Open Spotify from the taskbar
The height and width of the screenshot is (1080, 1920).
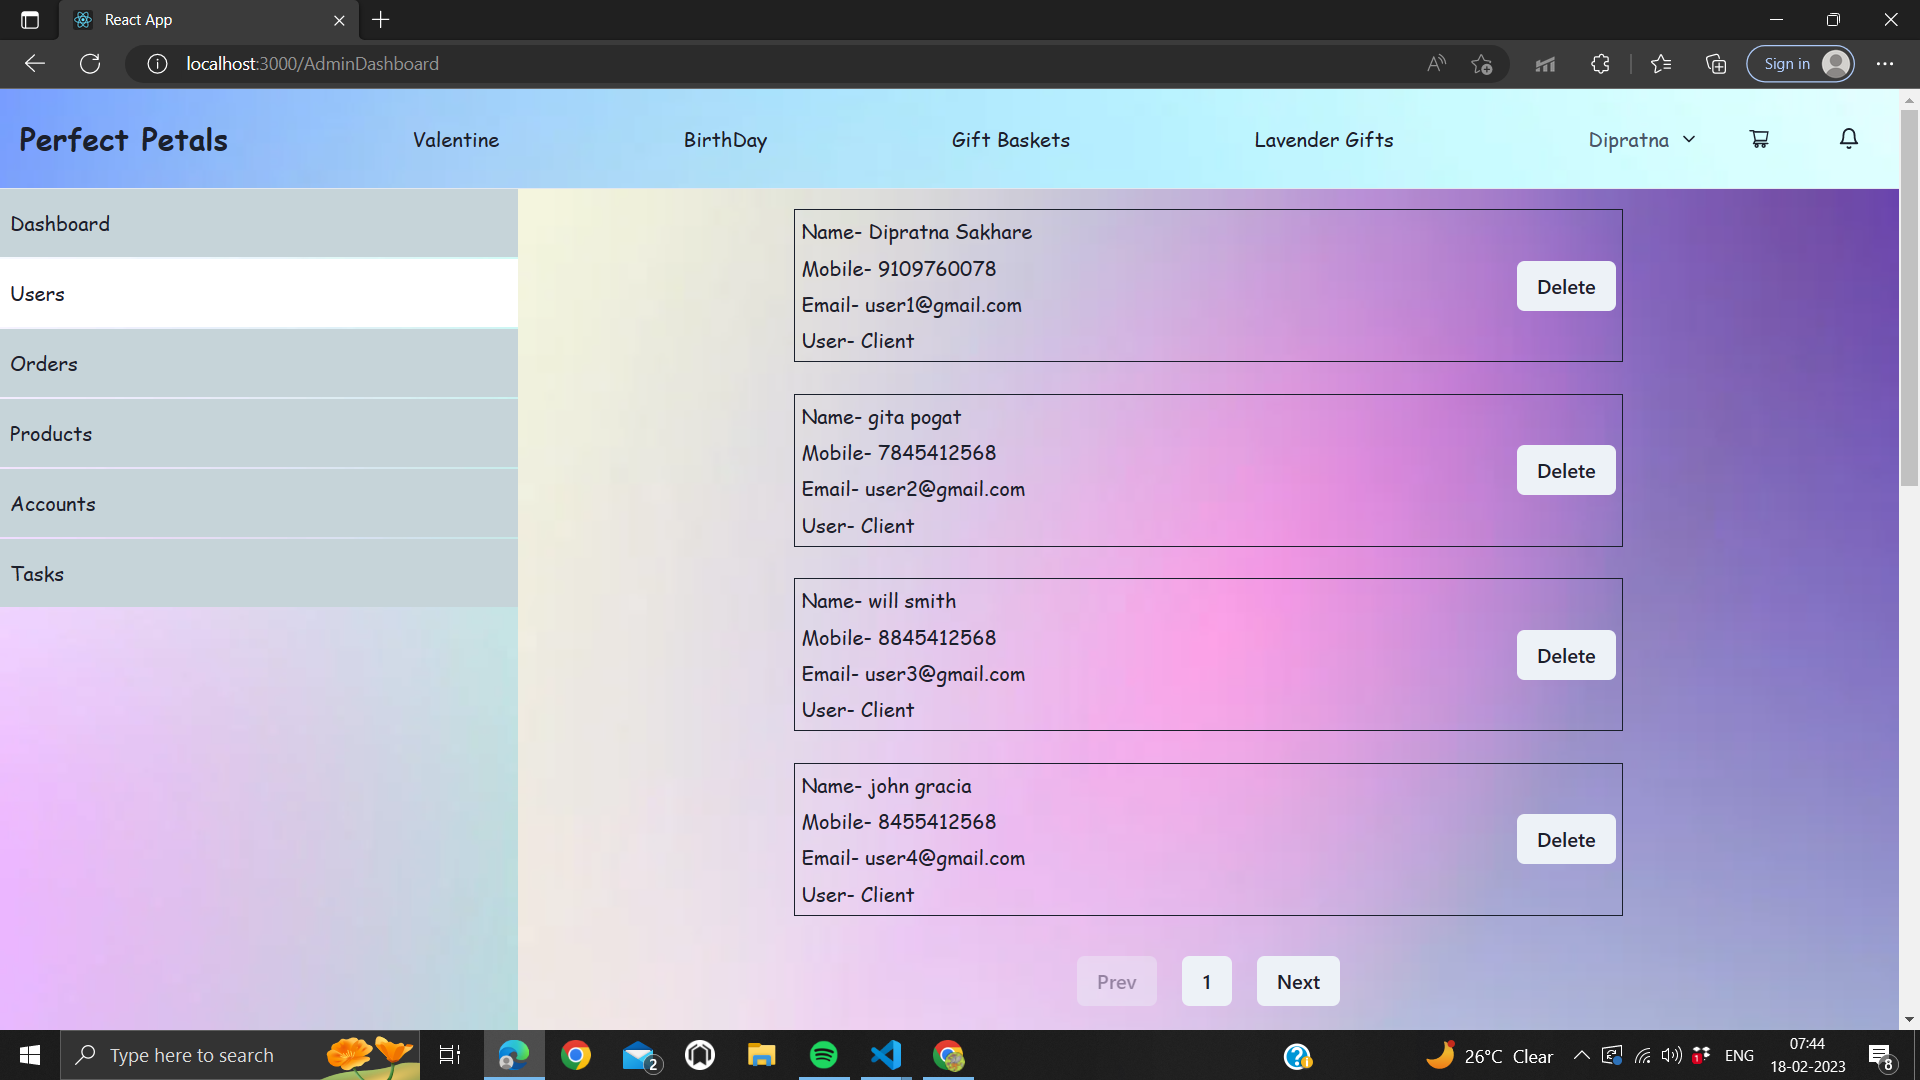(x=823, y=1055)
